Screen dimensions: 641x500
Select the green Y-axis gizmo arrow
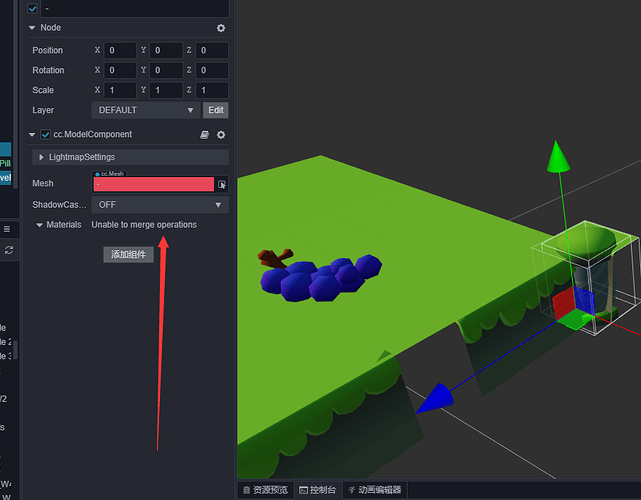pyautogui.click(x=558, y=157)
